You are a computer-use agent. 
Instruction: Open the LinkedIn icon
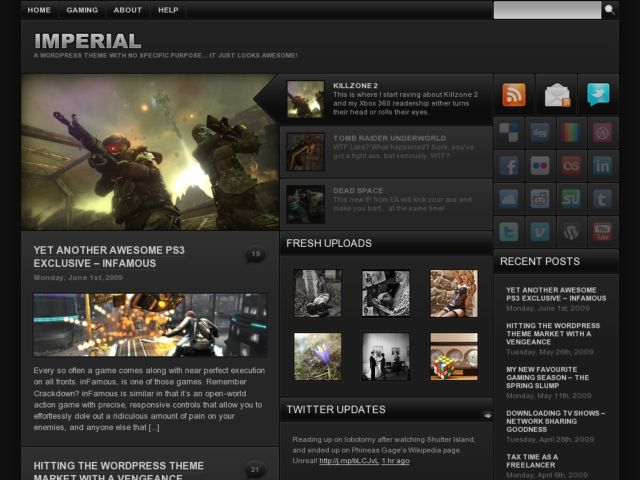click(x=602, y=166)
